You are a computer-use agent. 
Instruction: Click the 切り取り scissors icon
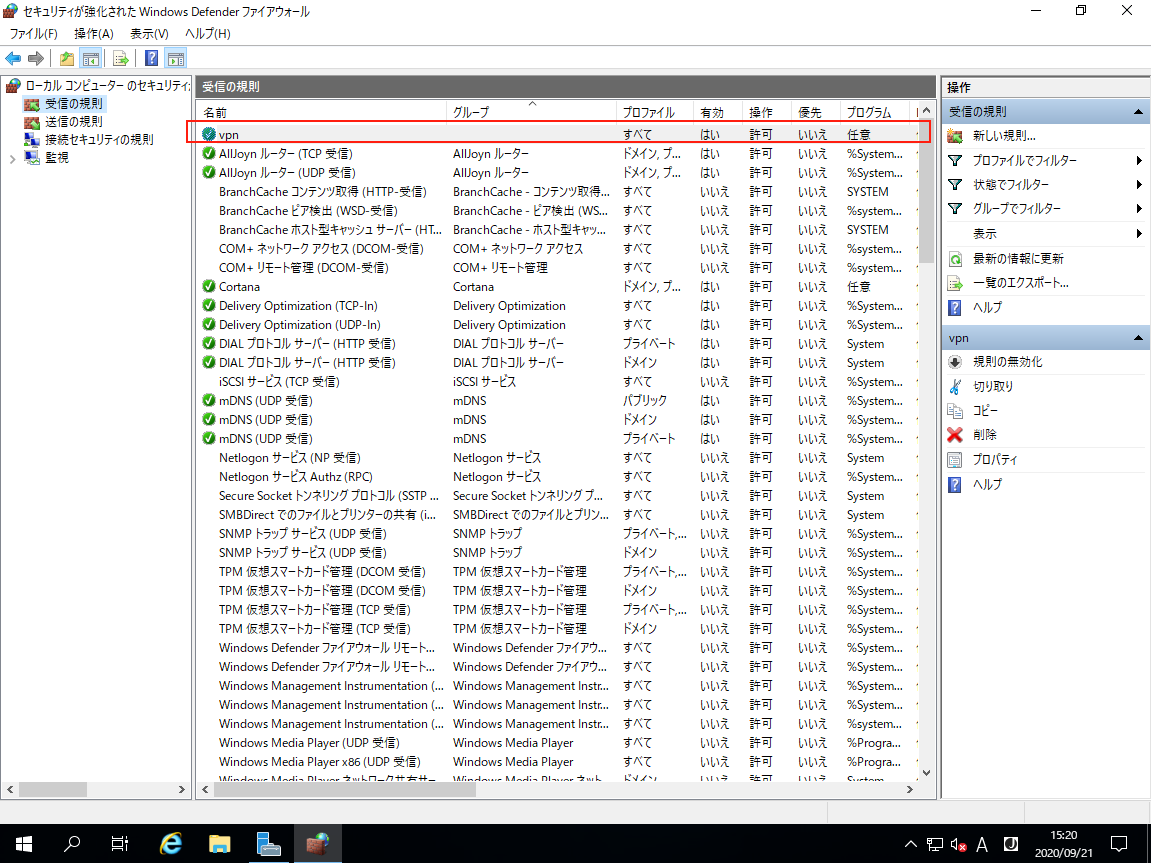click(955, 386)
